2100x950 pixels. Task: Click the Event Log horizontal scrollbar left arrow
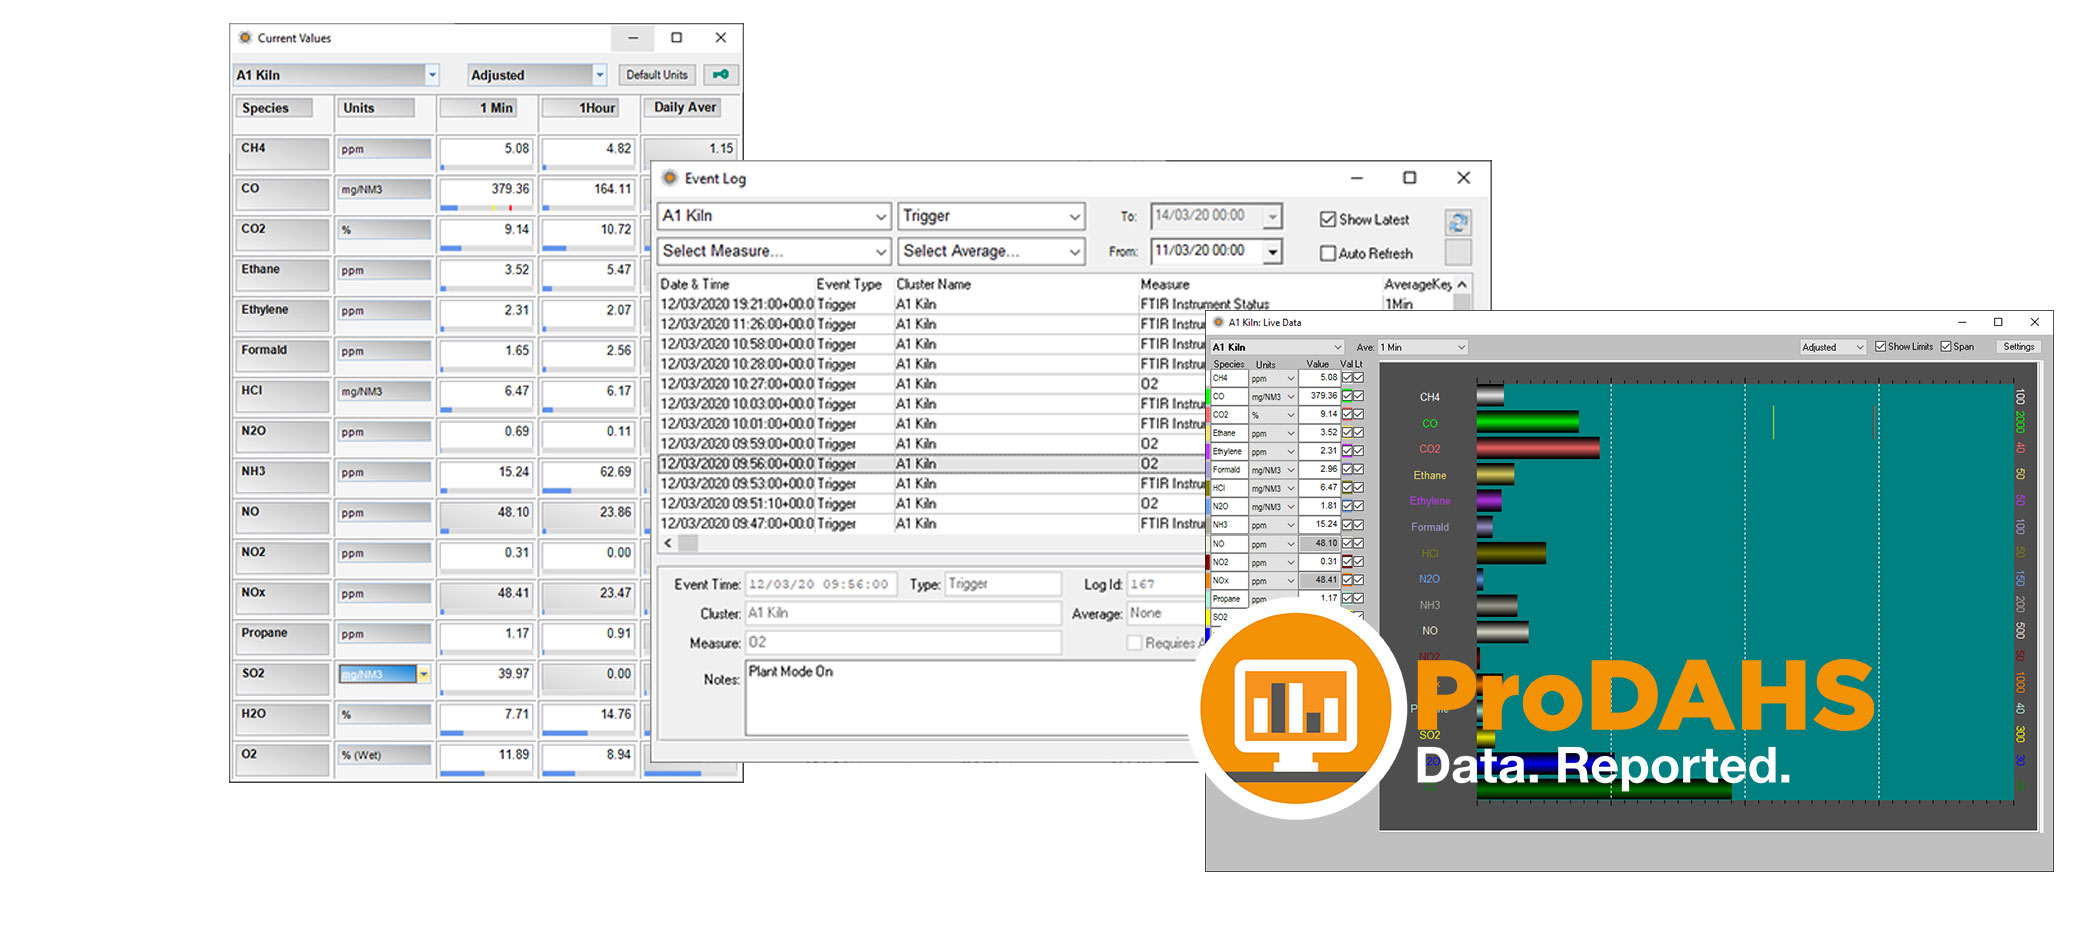[x=668, y=543]
